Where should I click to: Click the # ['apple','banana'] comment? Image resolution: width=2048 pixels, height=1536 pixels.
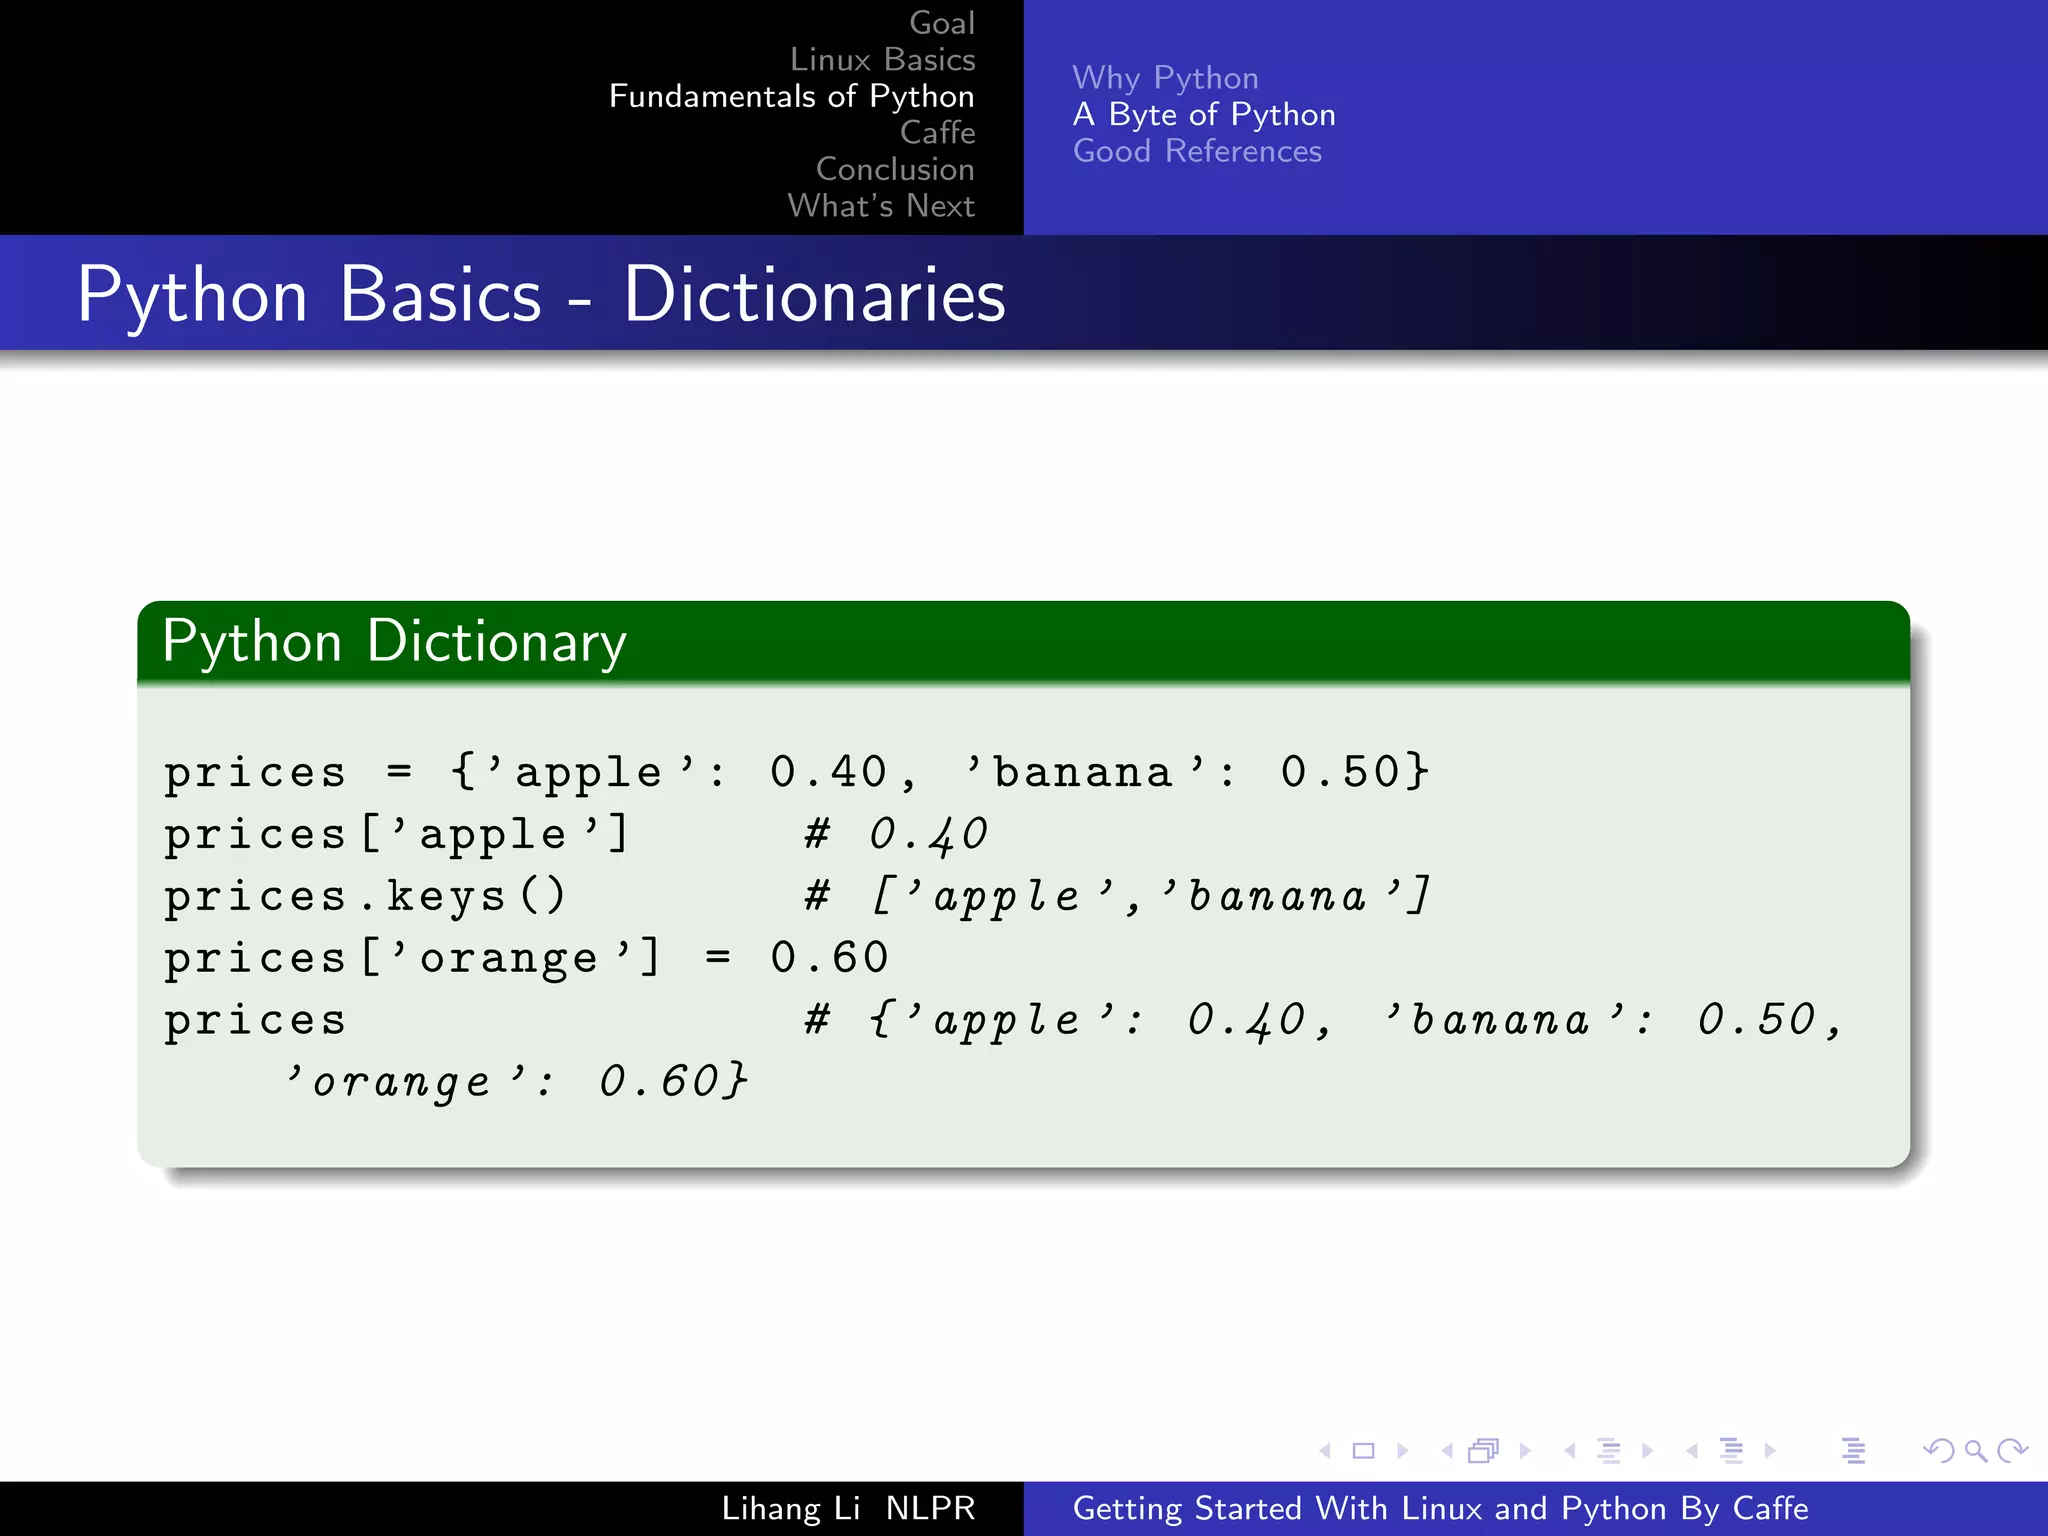tap(1118, 896)
